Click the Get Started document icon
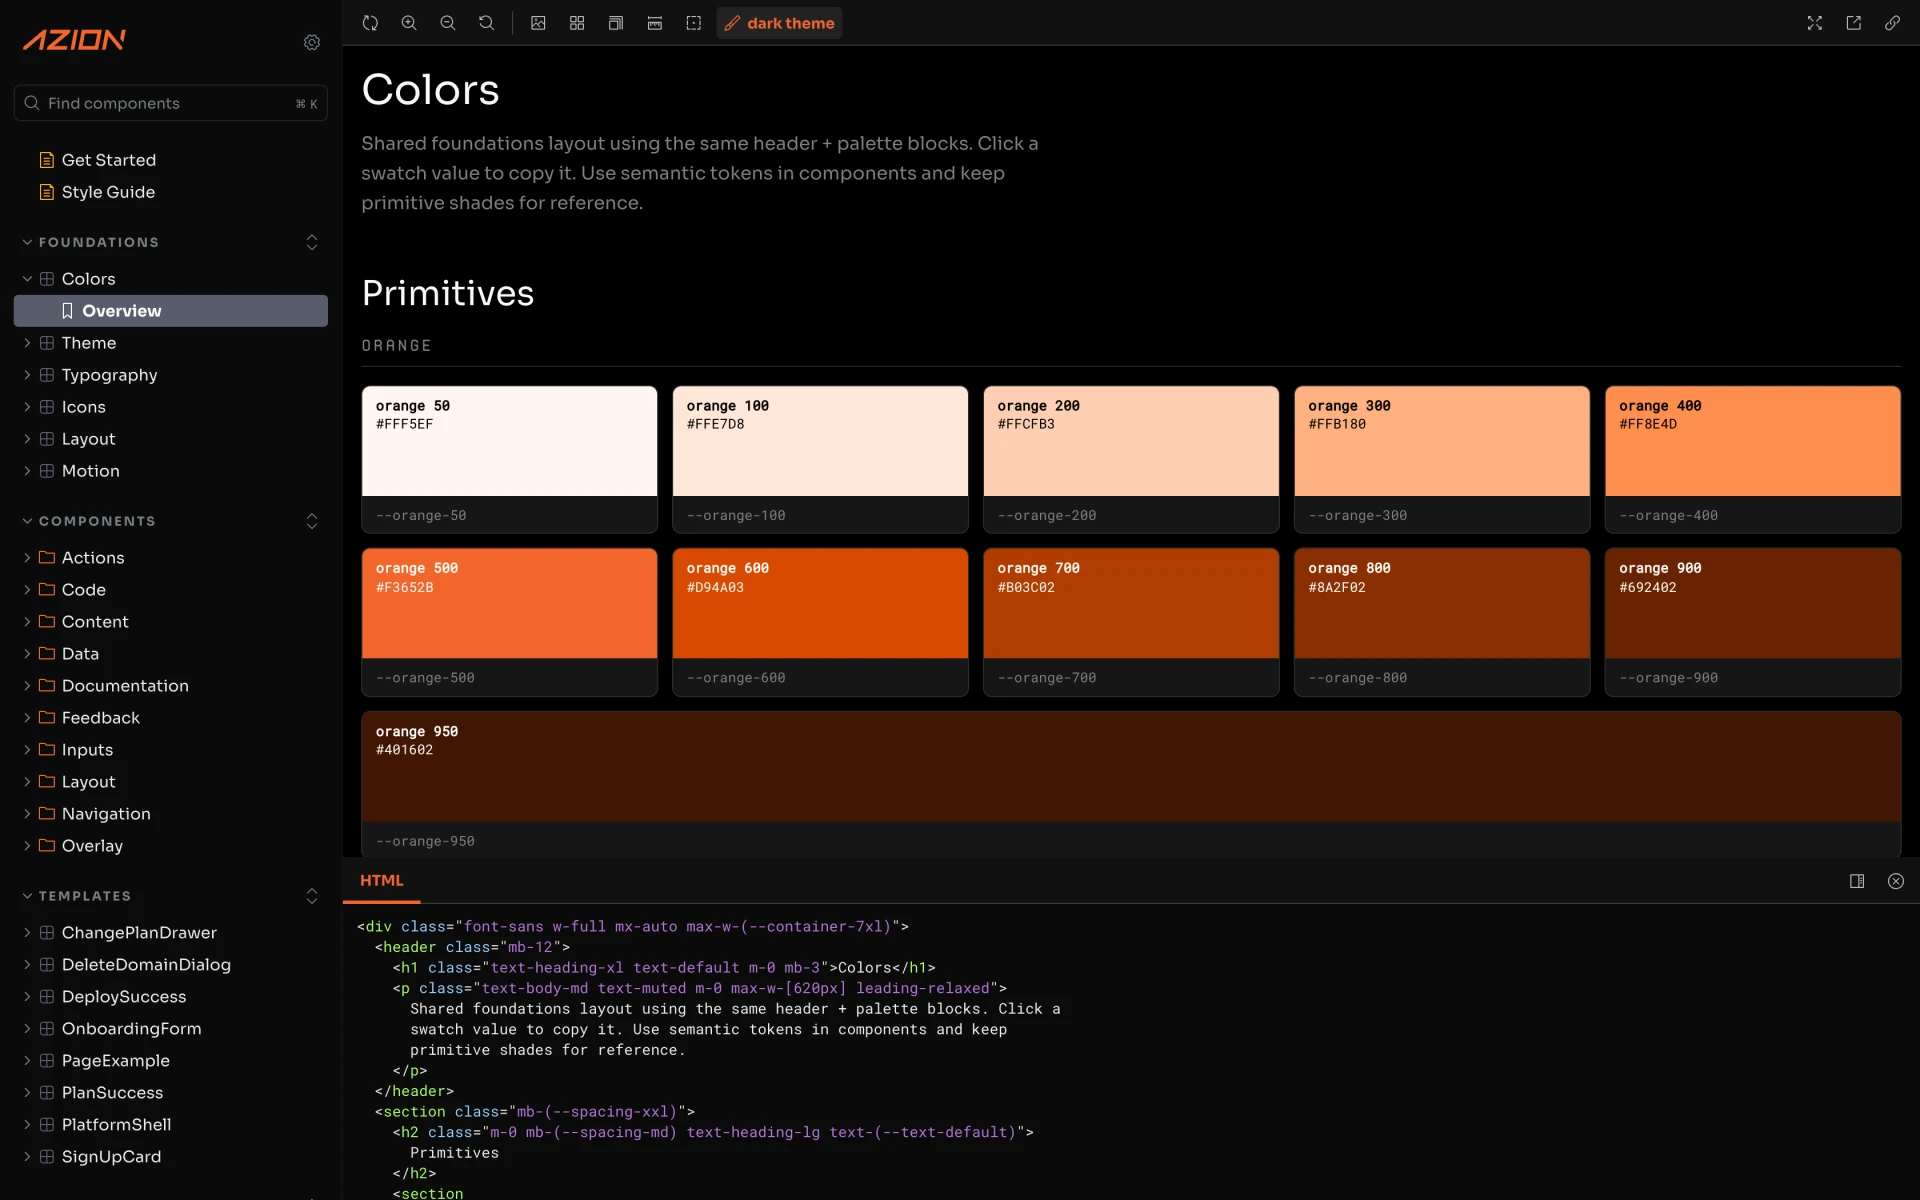Image resolution: width=1920 pixels, height=1200 pixels. 46,160
